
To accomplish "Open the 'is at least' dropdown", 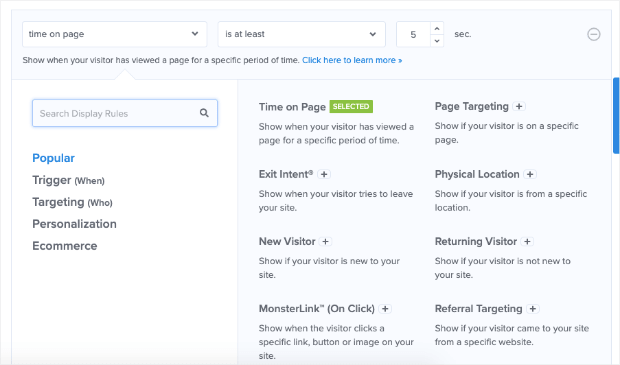I will pyautogui.click(x=301, y=34).
